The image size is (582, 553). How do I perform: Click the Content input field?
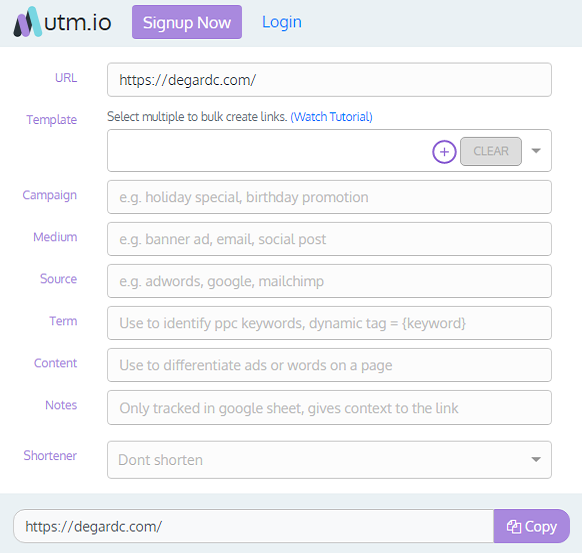click(x=329, y=365)
